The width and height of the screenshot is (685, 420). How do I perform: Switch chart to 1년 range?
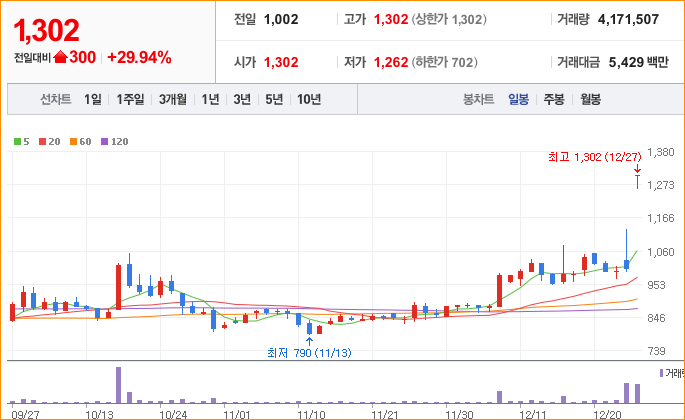[x=210, y=99]
